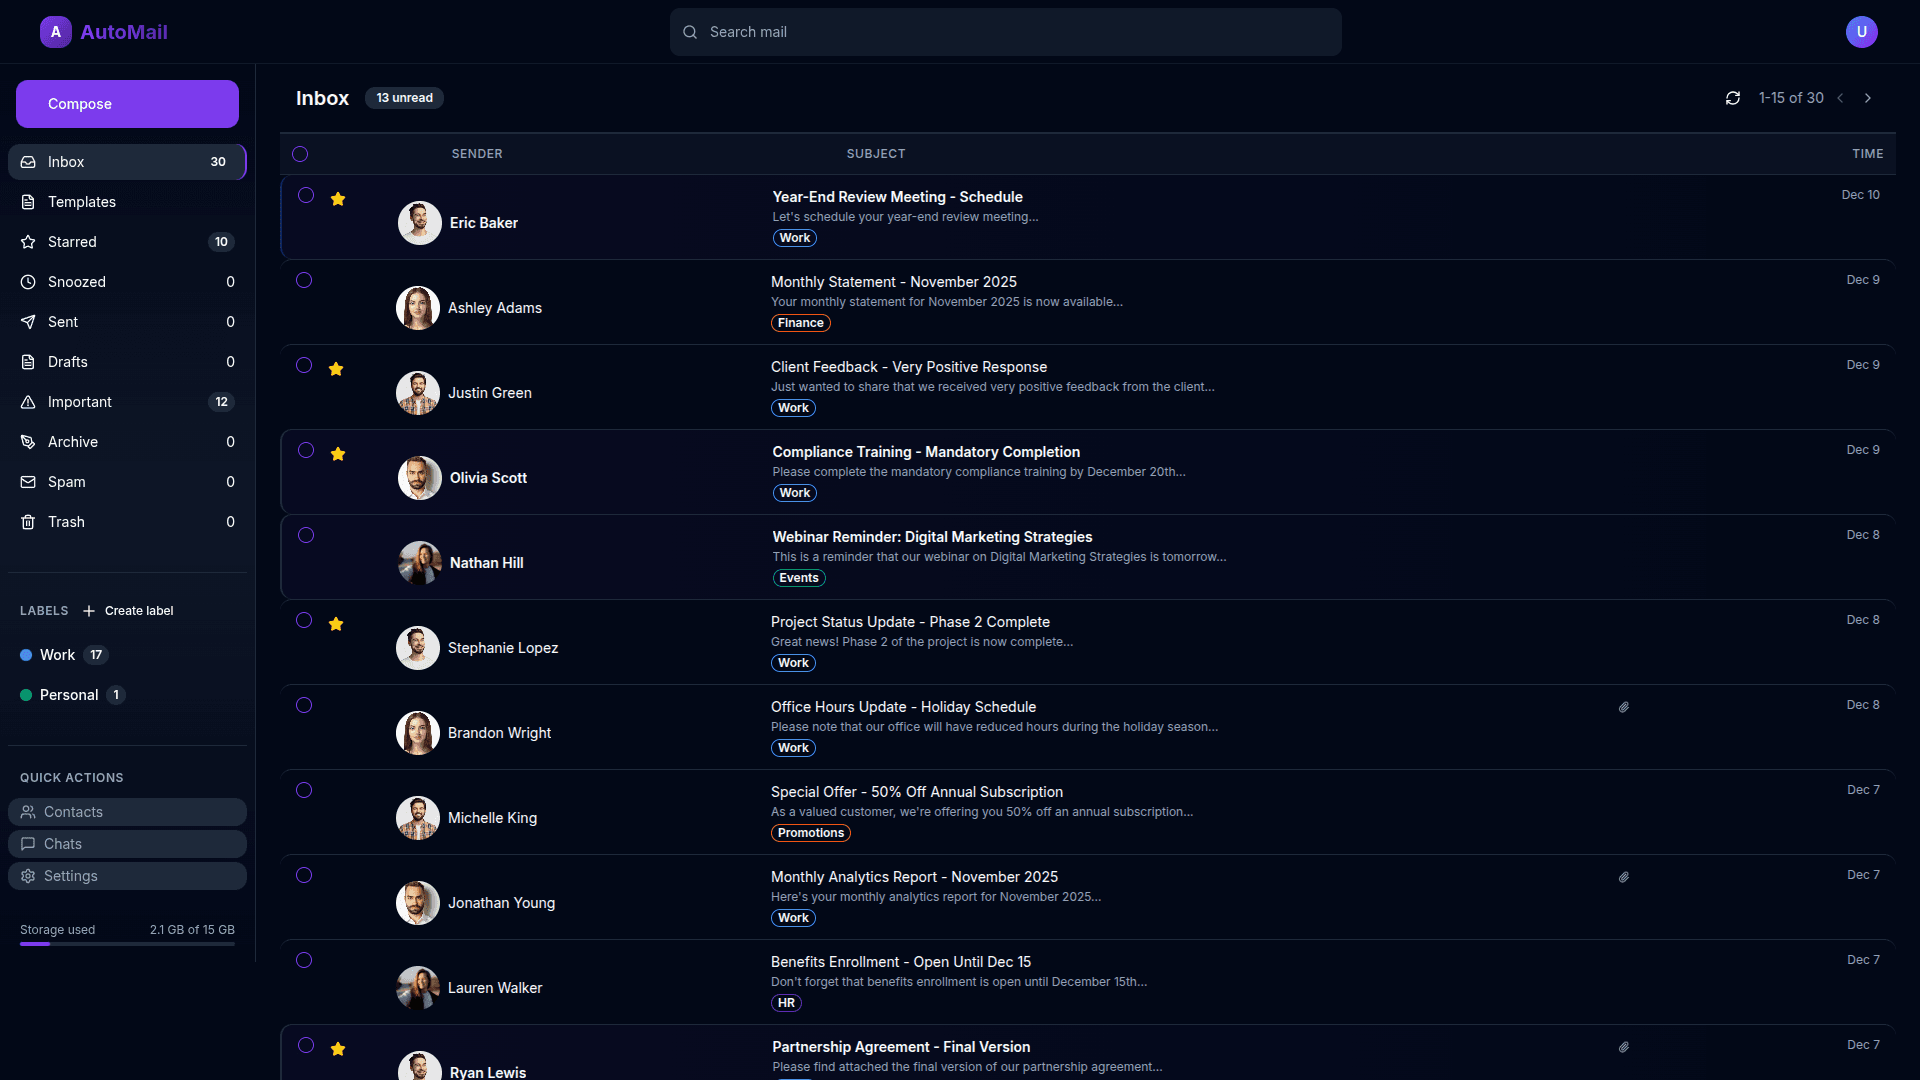Check the Nathan Hill email checkbox
The height and width of the screenshot is (1080, 1920).
[x=306, y=536]
